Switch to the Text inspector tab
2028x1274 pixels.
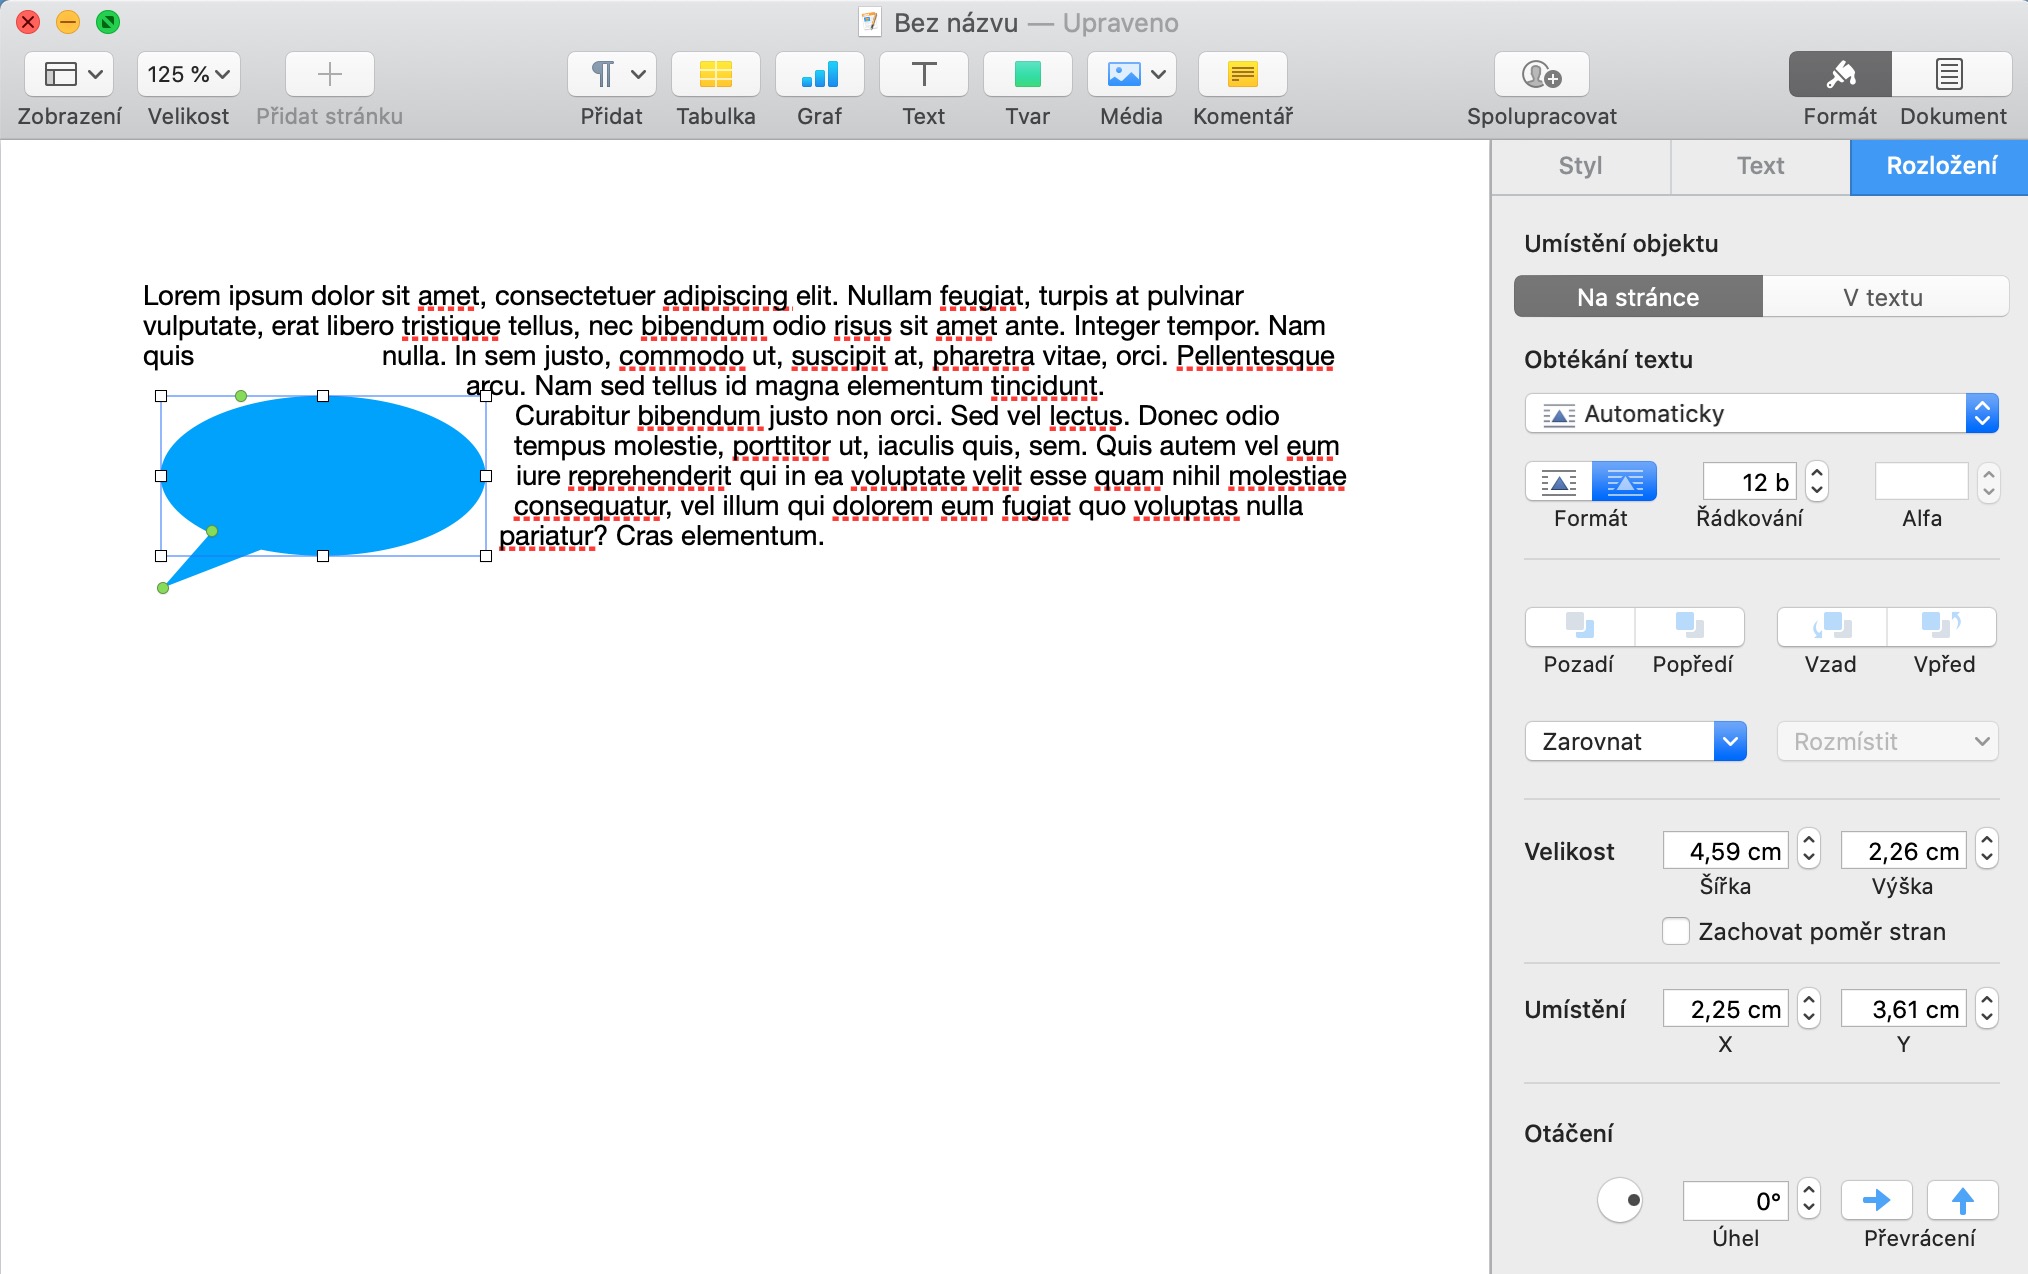(1760, 166)
